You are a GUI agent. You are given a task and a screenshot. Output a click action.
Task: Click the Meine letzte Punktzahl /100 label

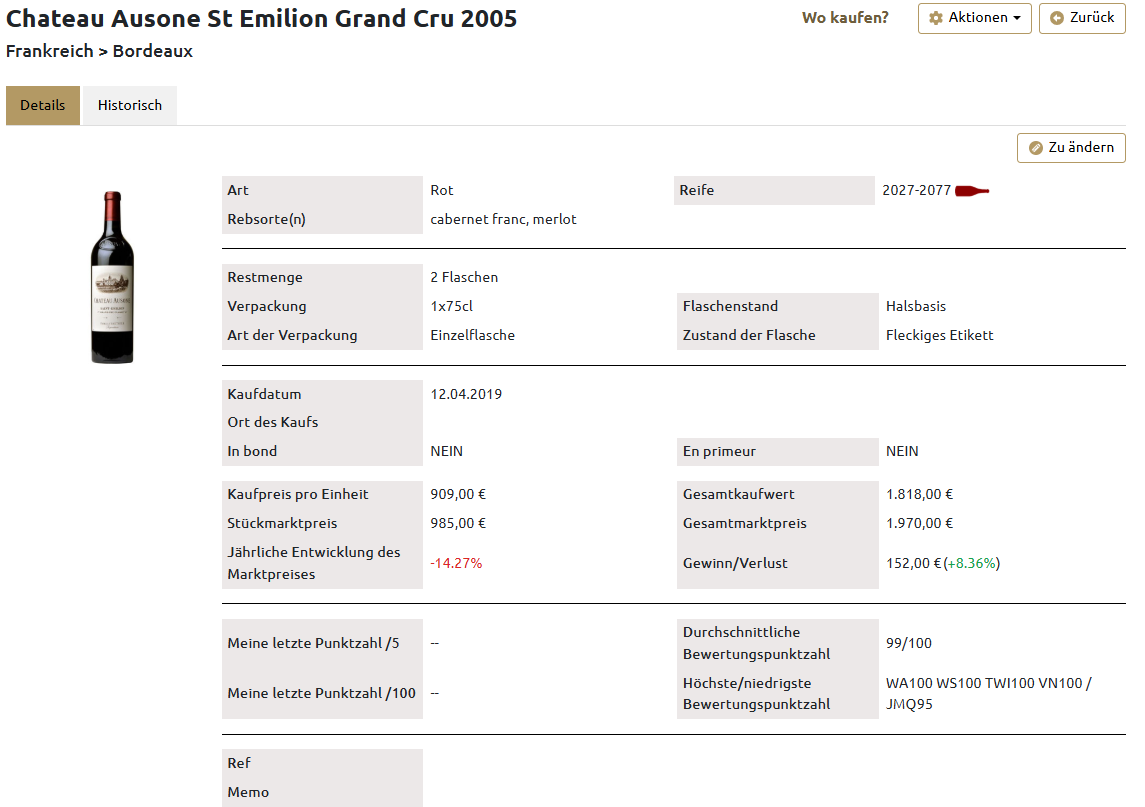pos(321,693)
